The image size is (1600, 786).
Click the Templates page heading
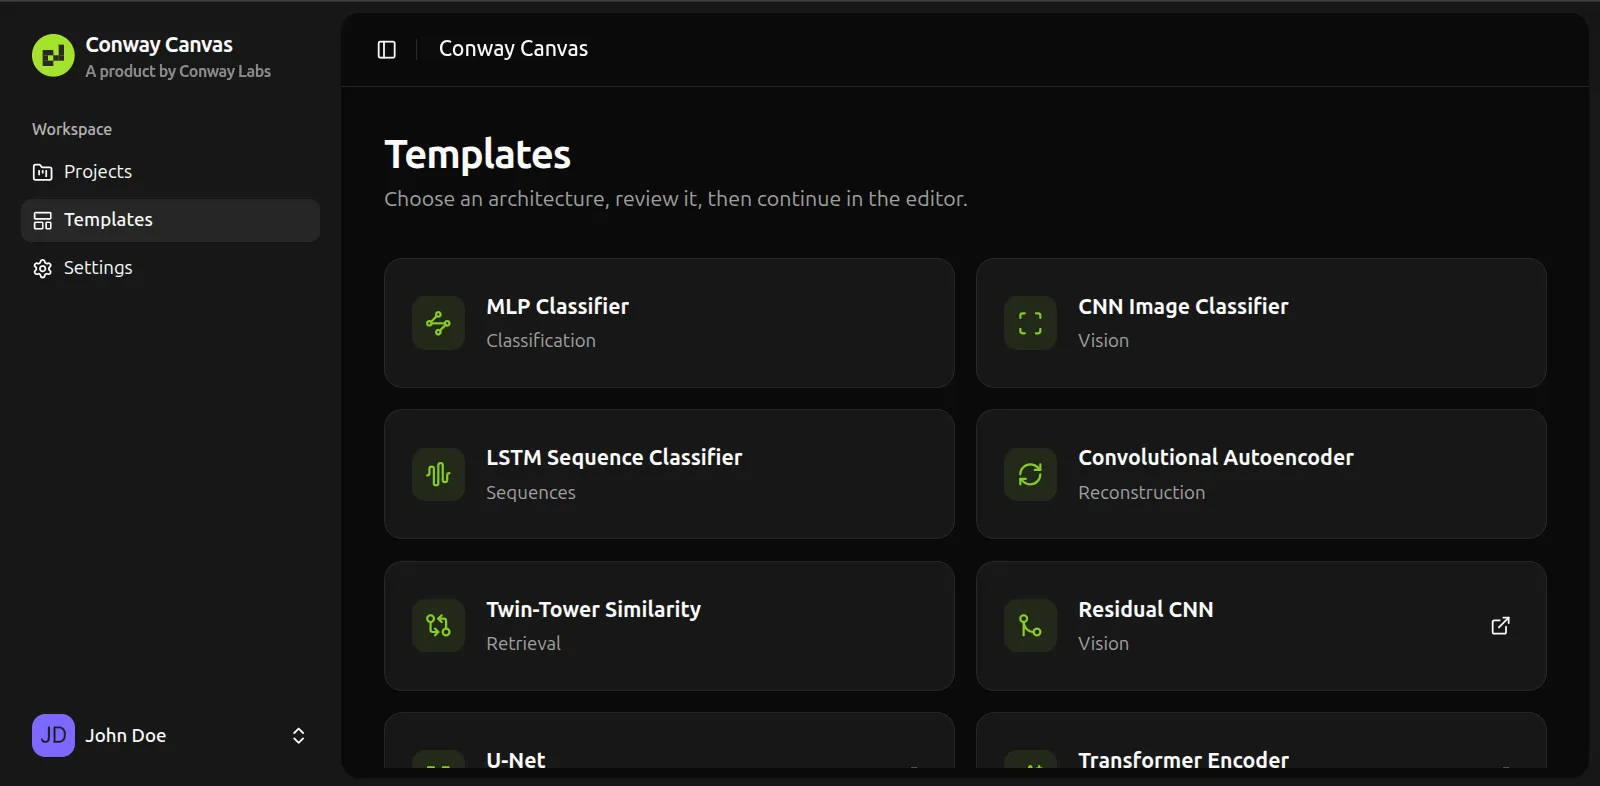(x=478, y=155)
